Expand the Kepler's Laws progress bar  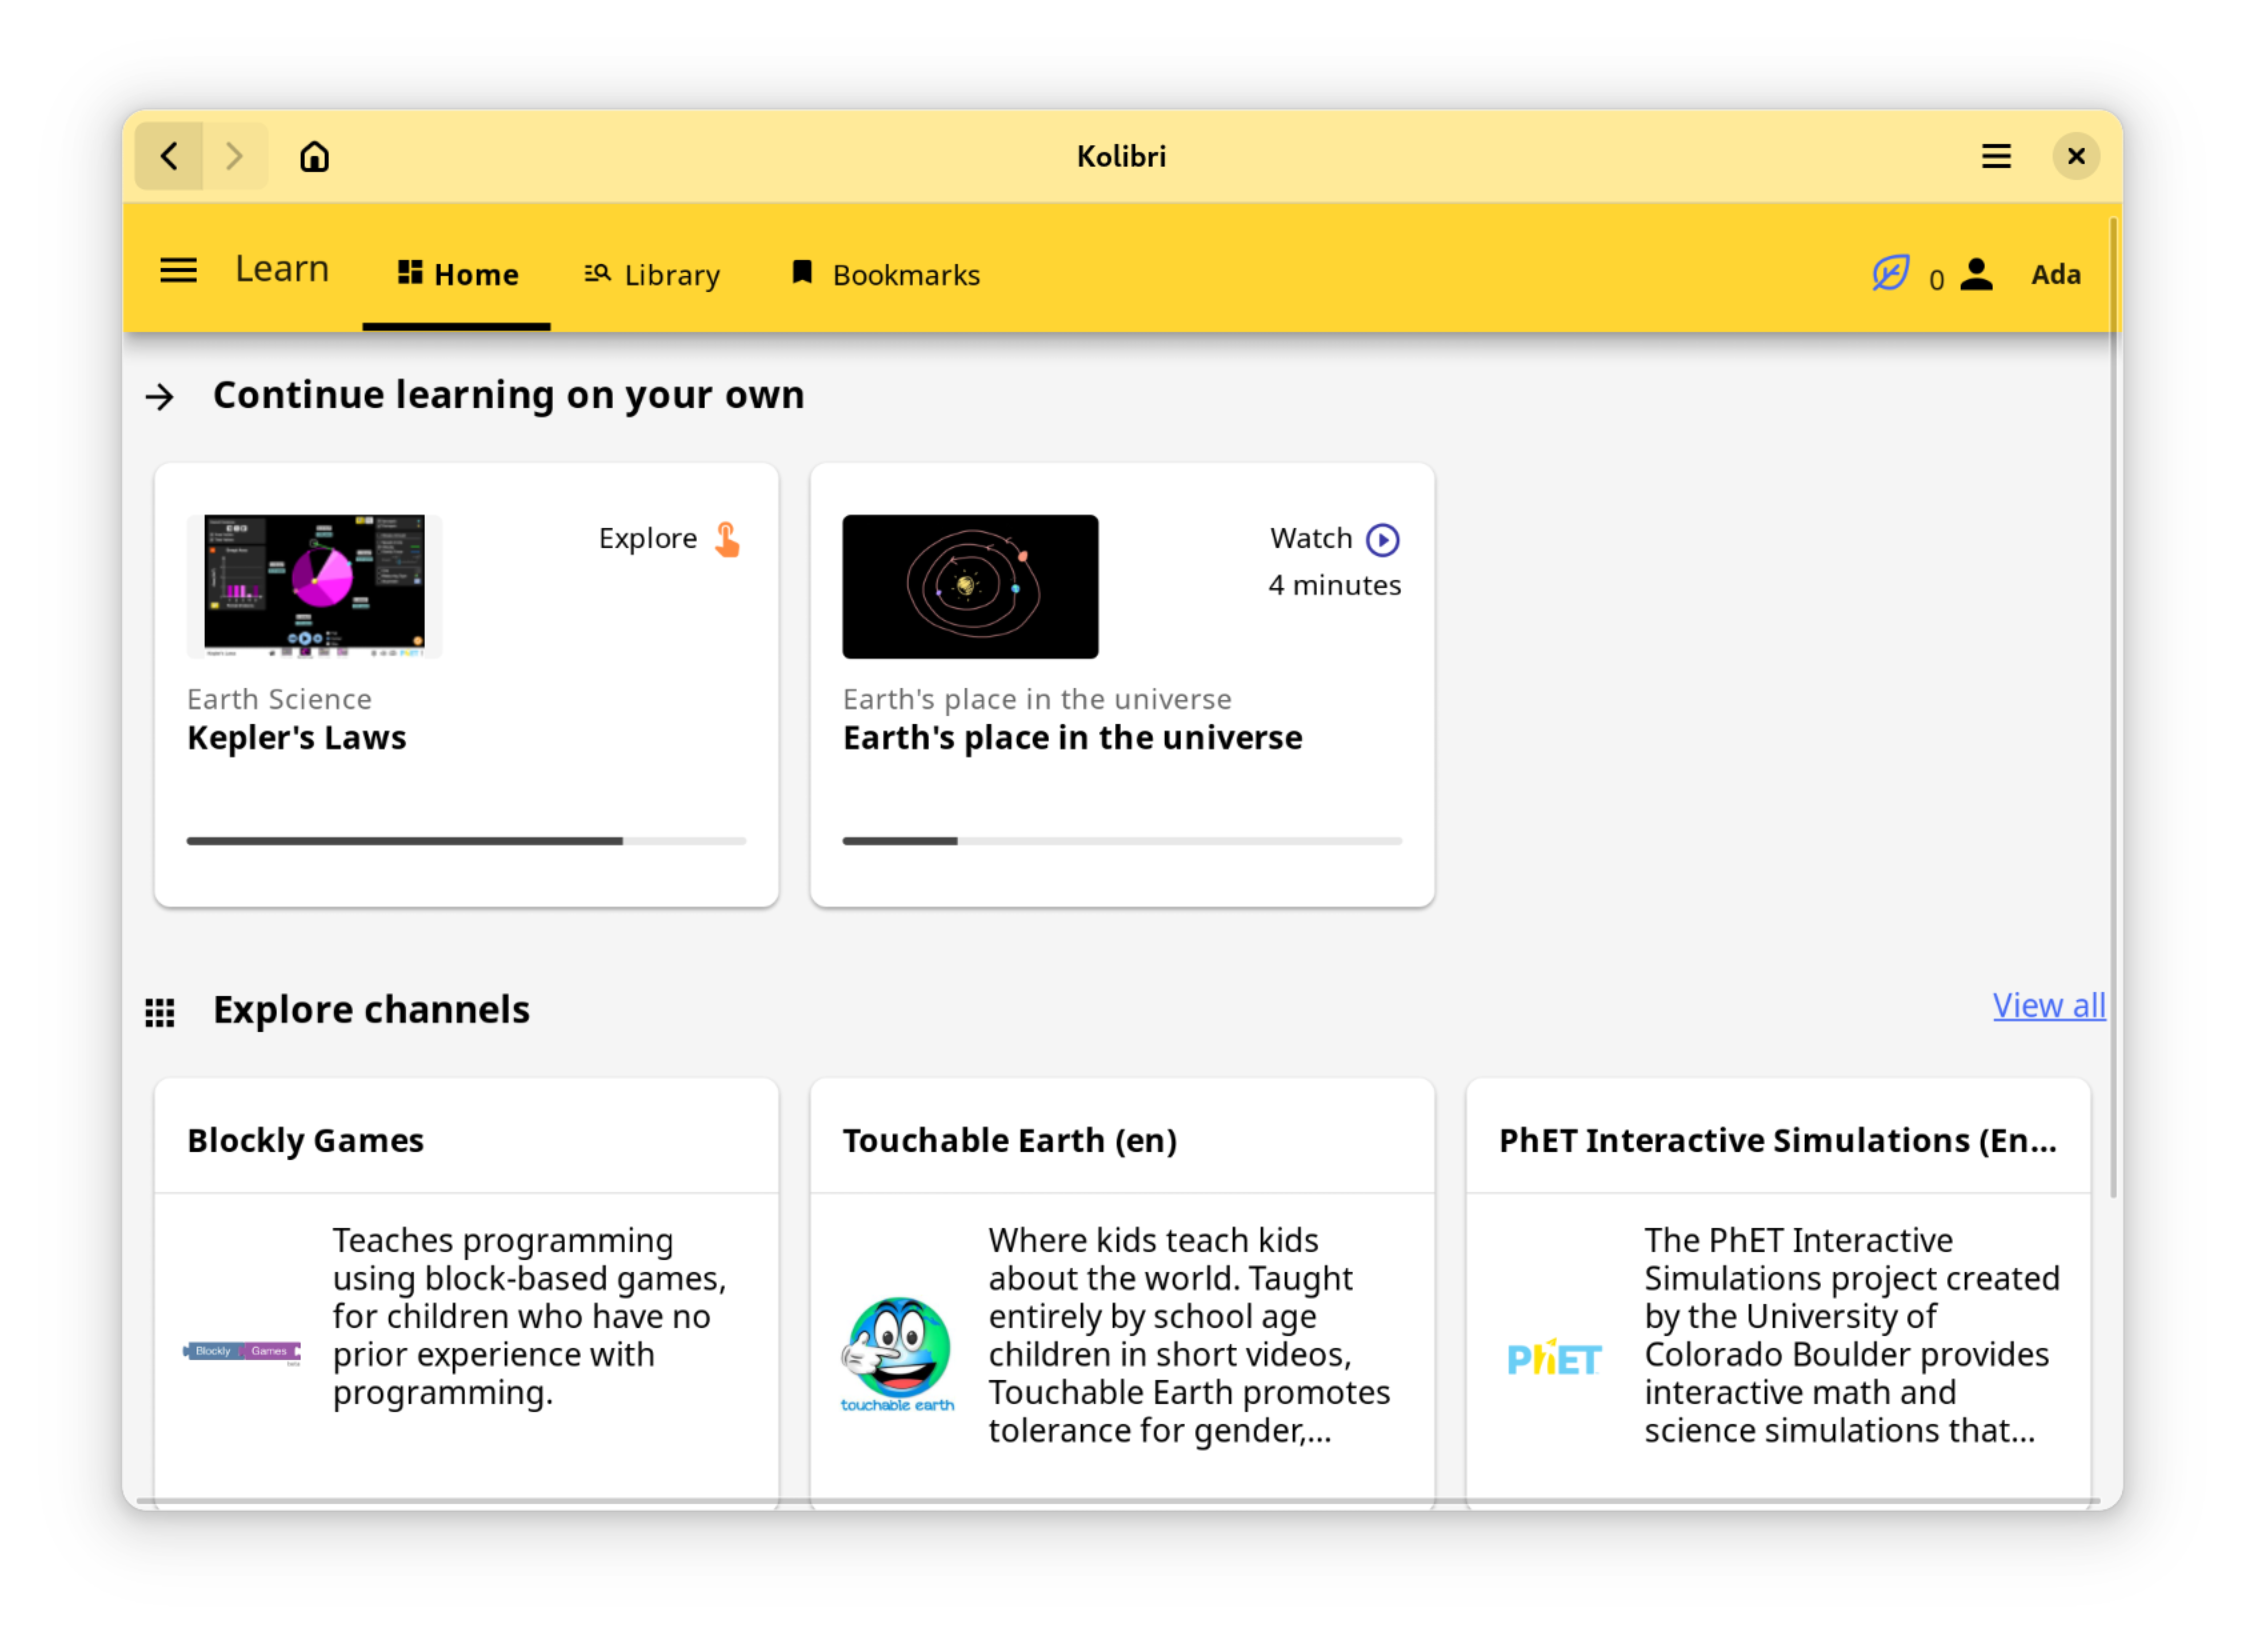click(465, 839)
